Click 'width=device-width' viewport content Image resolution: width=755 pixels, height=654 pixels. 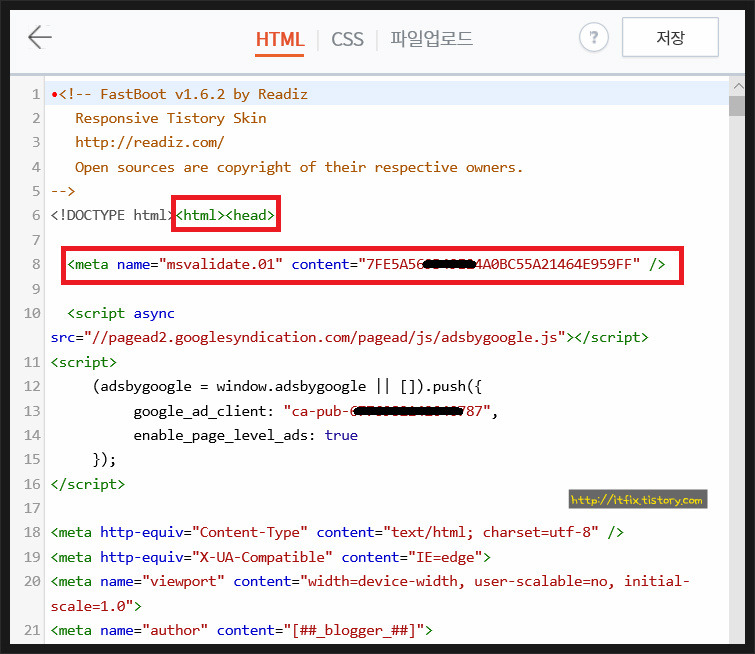[383, 582]
